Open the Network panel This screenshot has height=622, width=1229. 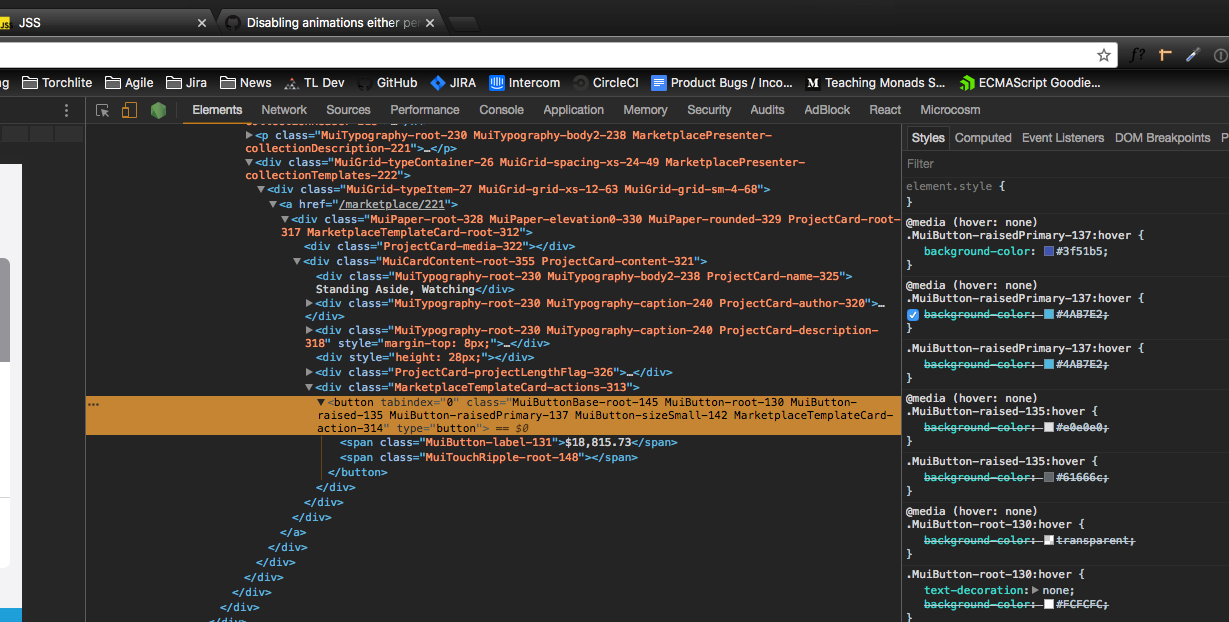(x=284, y=110)
